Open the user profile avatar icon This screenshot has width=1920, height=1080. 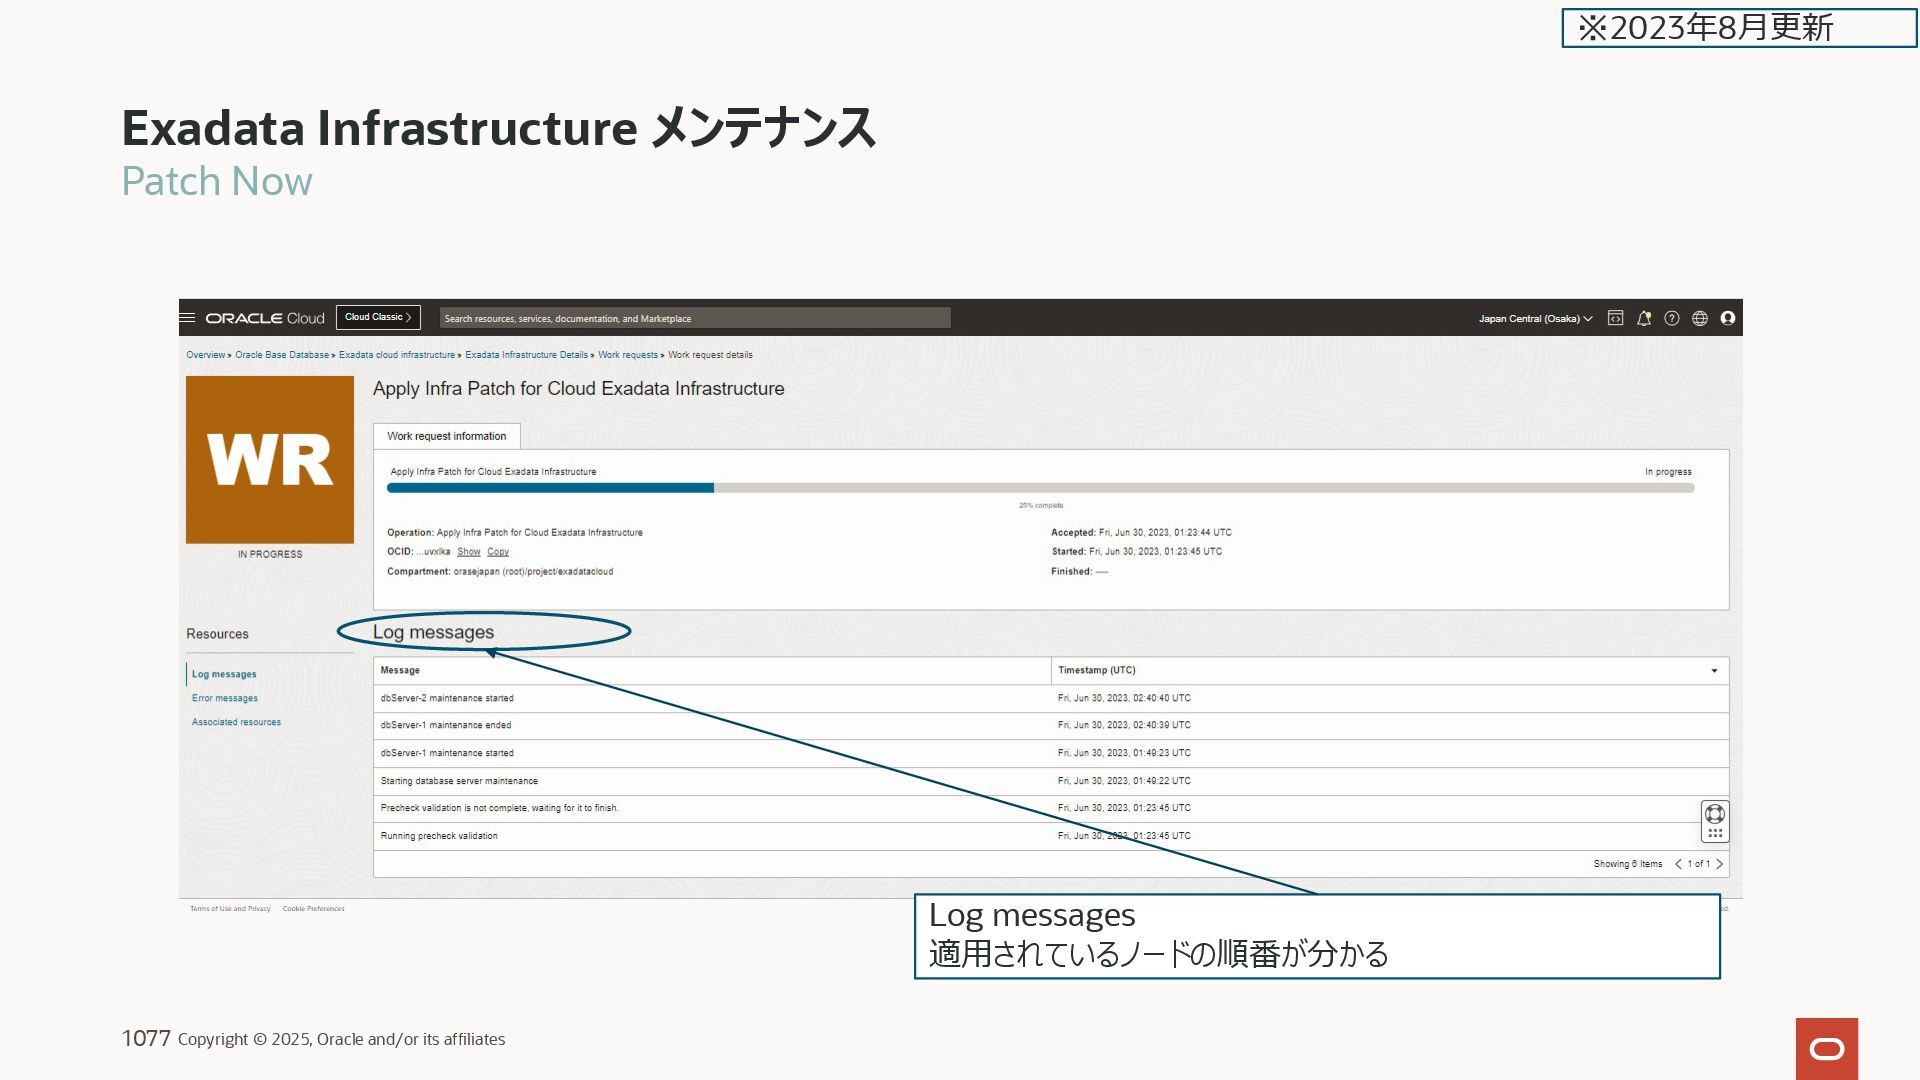[x=1727, y=318]
